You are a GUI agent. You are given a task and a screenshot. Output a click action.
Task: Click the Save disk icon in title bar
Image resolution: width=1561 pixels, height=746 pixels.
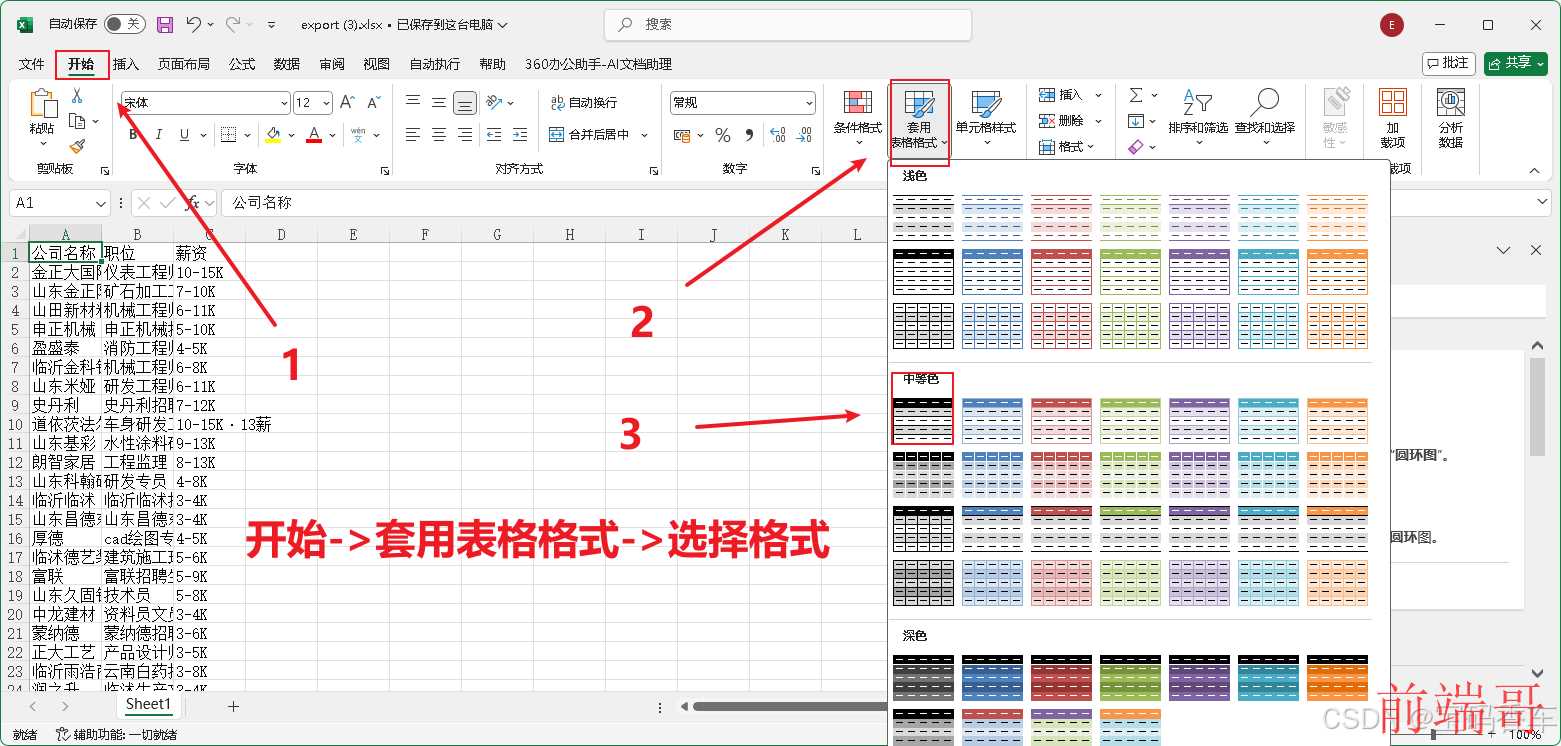point(165,24)
